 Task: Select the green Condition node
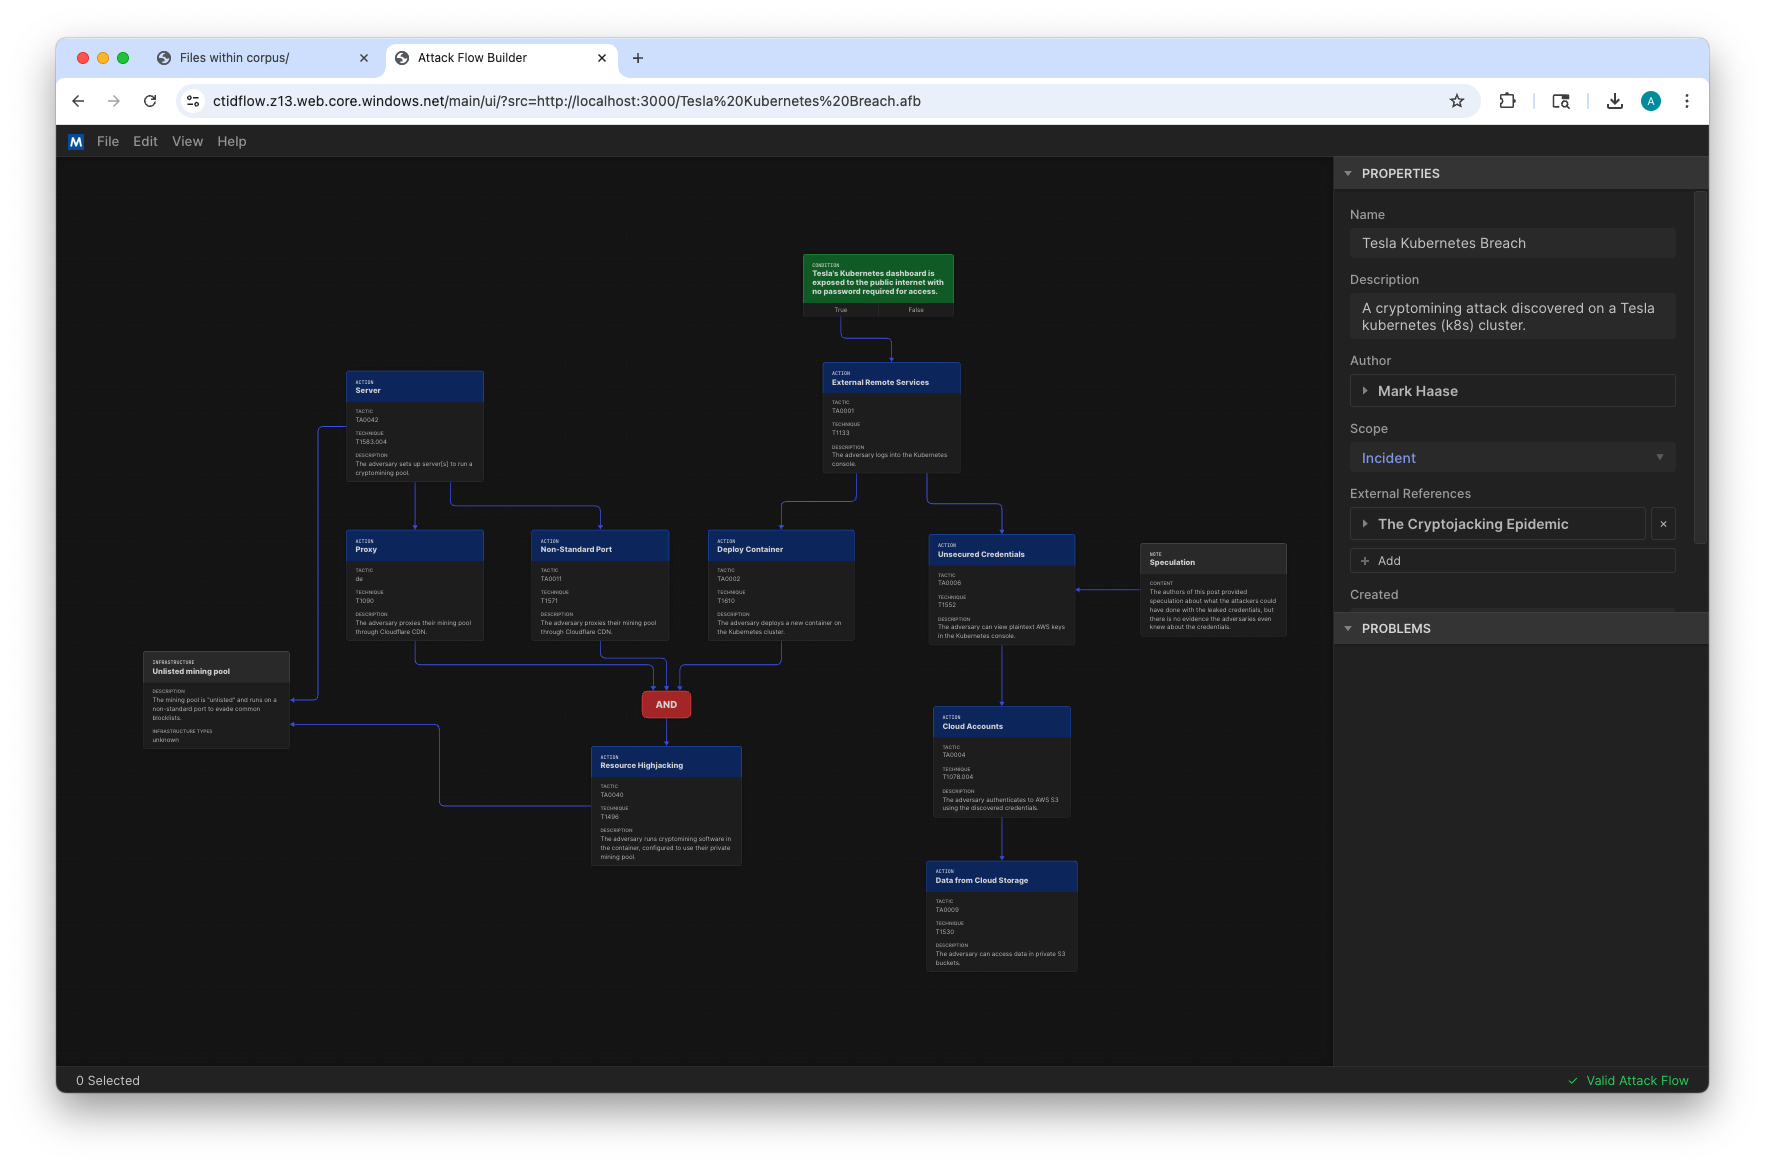pos(878,278)
